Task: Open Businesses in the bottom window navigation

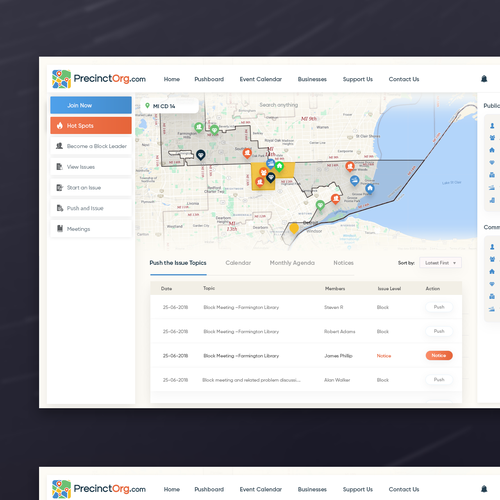Action: 312,489
